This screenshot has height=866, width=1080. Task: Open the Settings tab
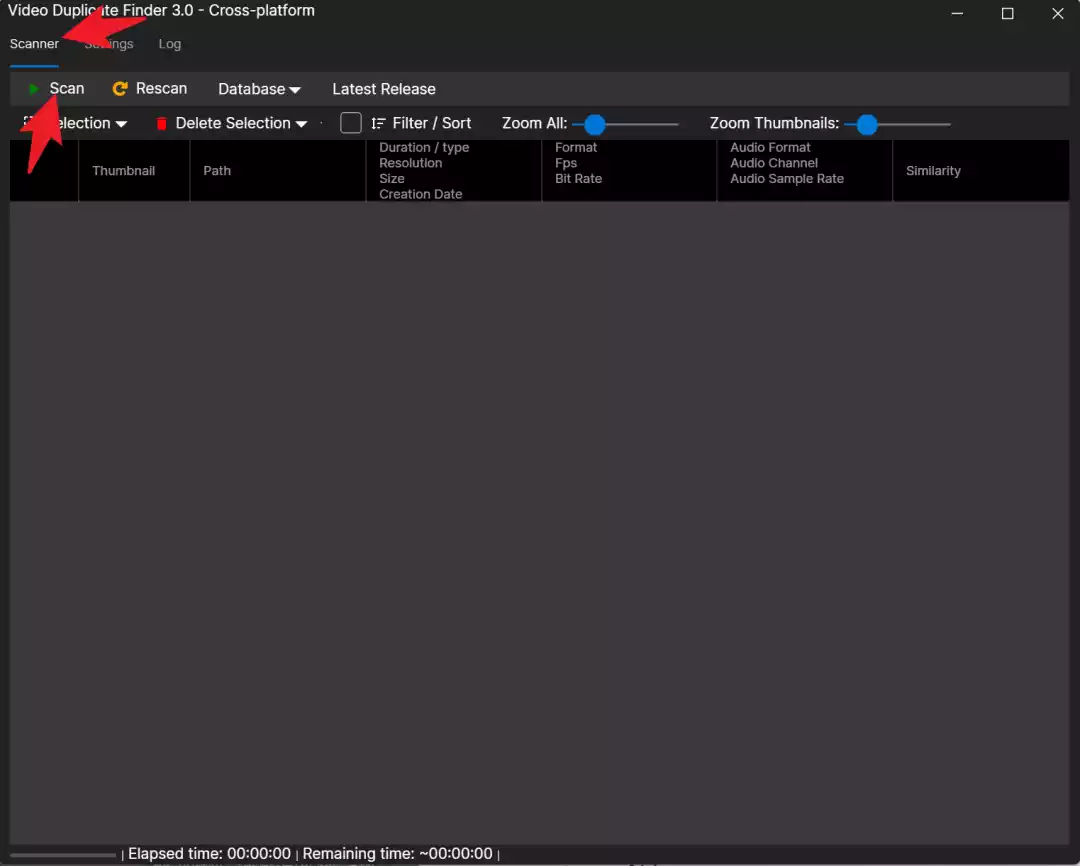pos(109,44)
